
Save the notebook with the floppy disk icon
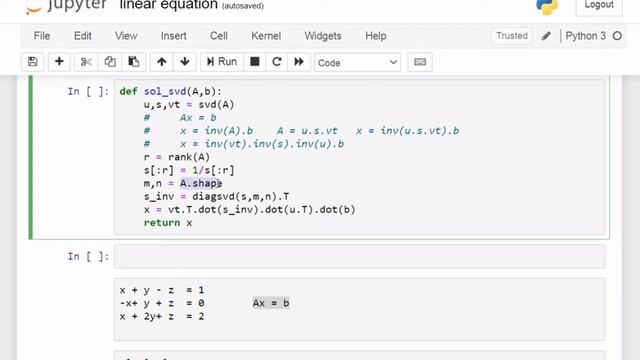point(33,62)
